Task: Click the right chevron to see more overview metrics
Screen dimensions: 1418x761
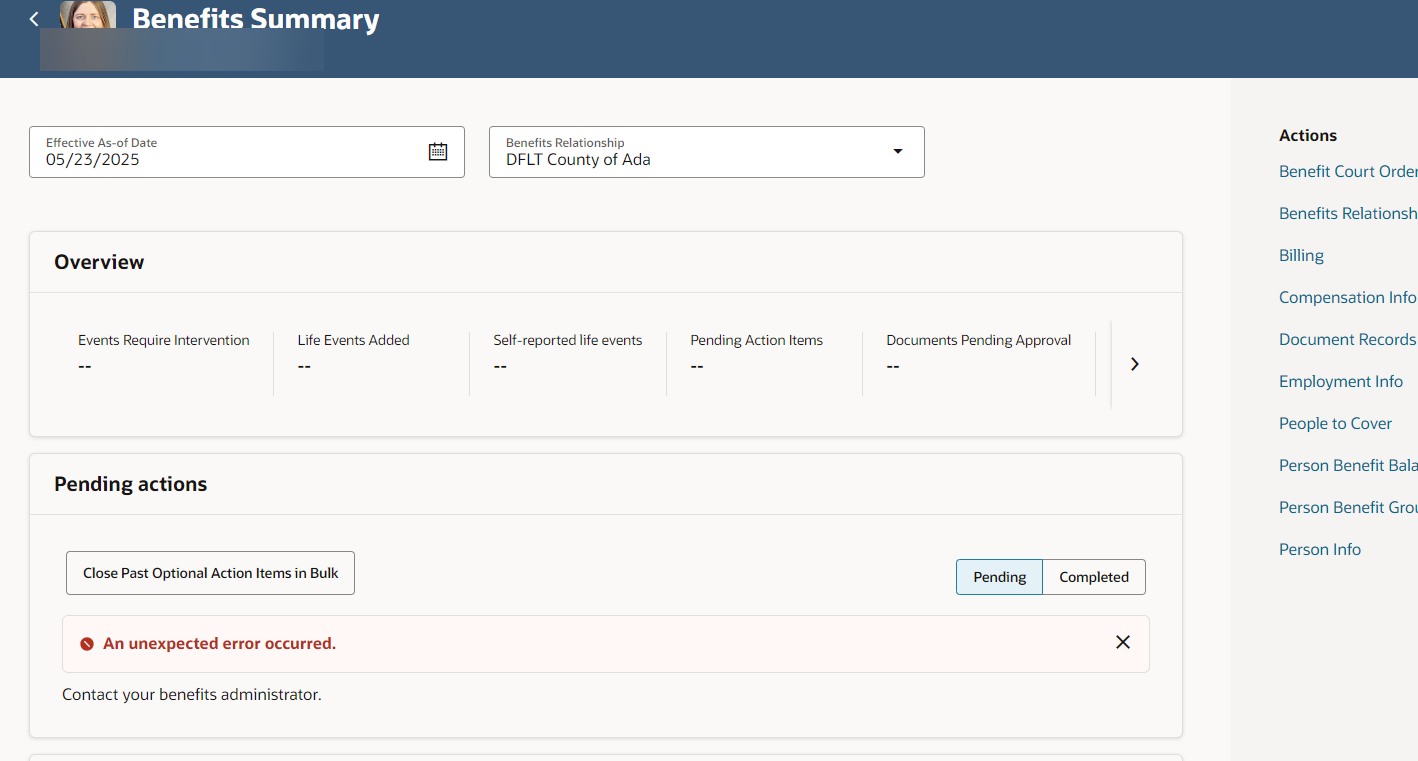Action: click(x=1134, y=363)
